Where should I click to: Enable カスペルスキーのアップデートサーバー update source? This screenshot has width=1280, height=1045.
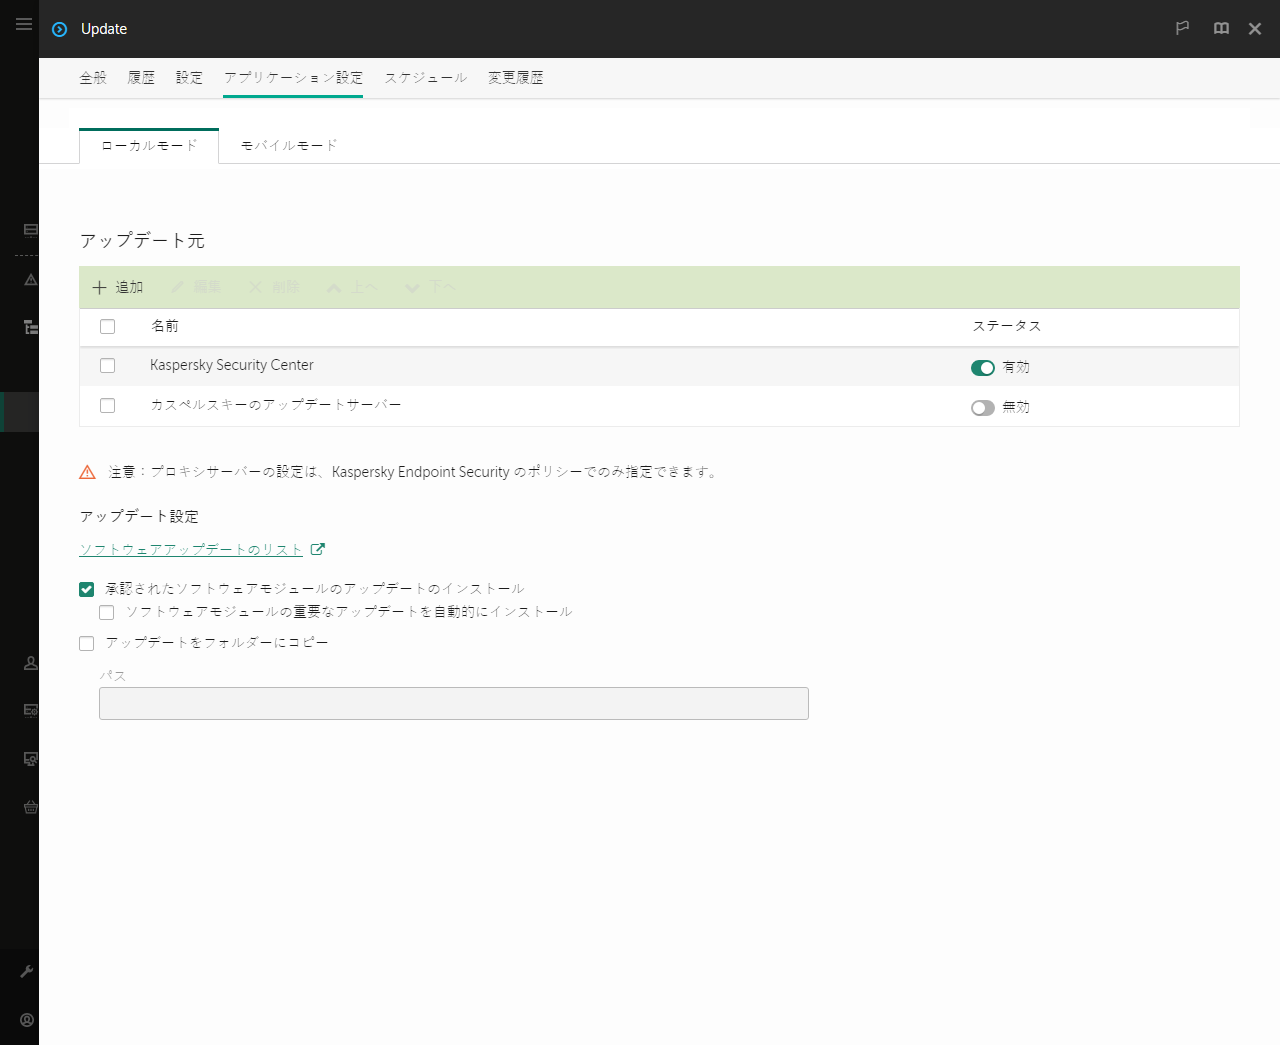982,407
